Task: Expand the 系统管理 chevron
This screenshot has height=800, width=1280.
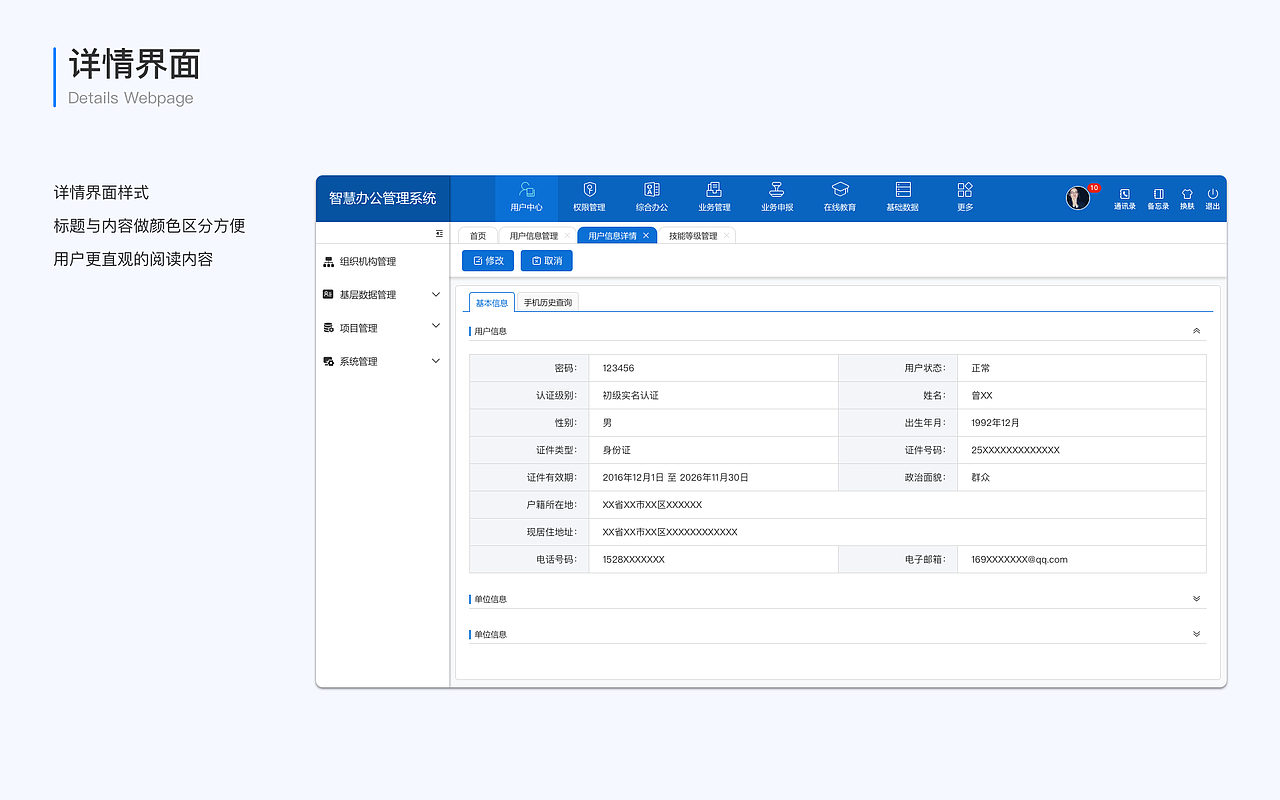Action: coord(435,361)
